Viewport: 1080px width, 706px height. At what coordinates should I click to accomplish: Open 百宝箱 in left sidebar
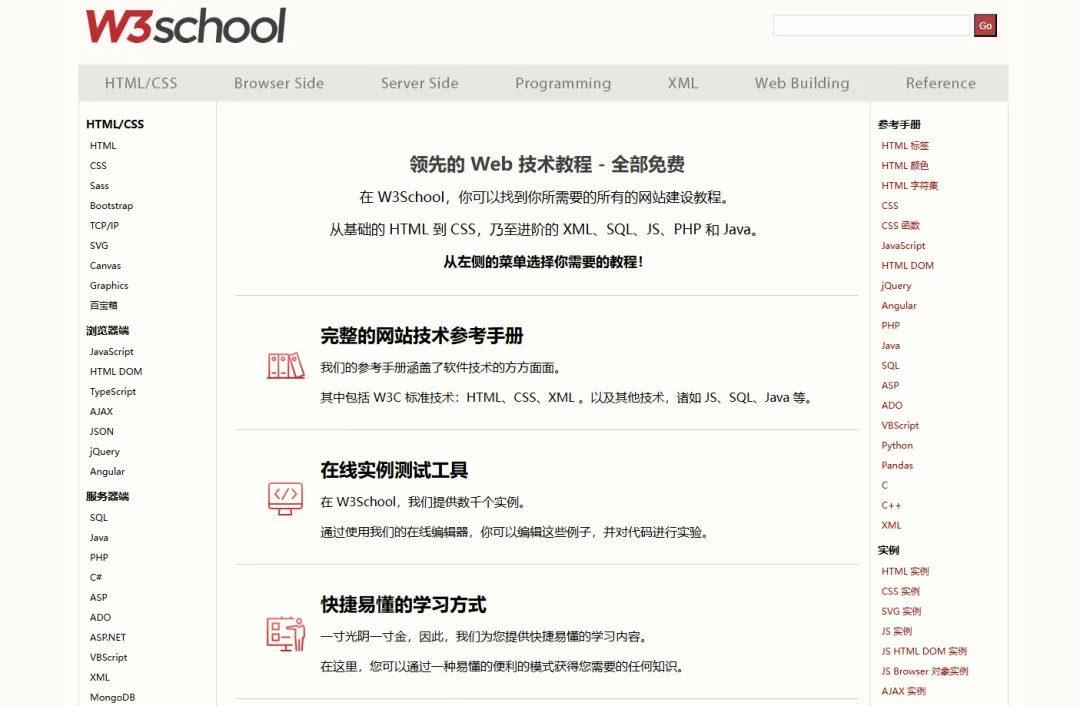[103, 305]
